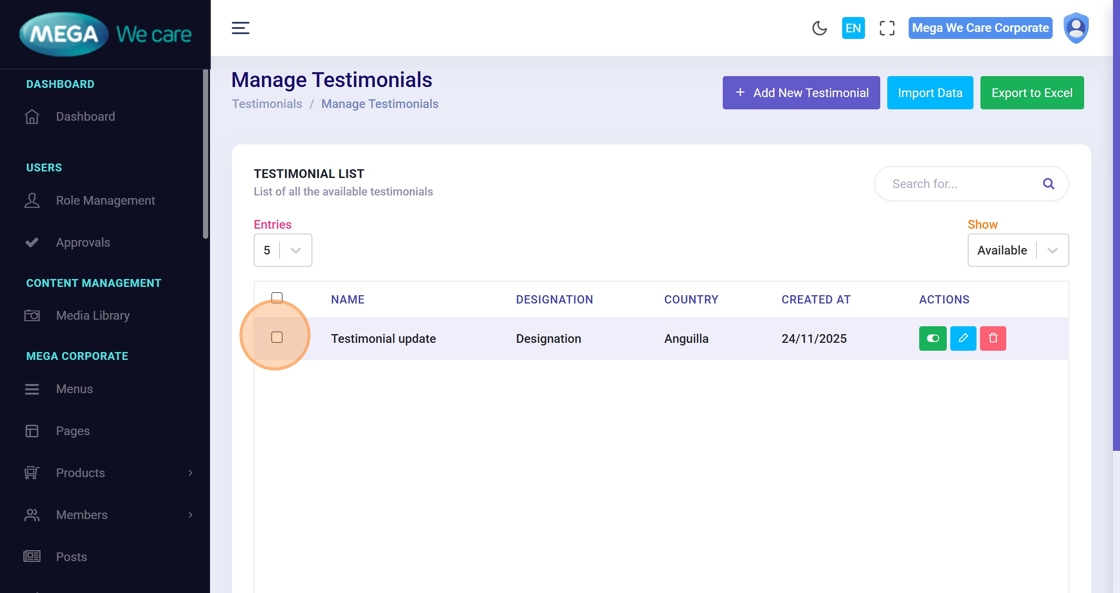Go to Role Management page
The image size is (1120, 593).
coord(105,201)
